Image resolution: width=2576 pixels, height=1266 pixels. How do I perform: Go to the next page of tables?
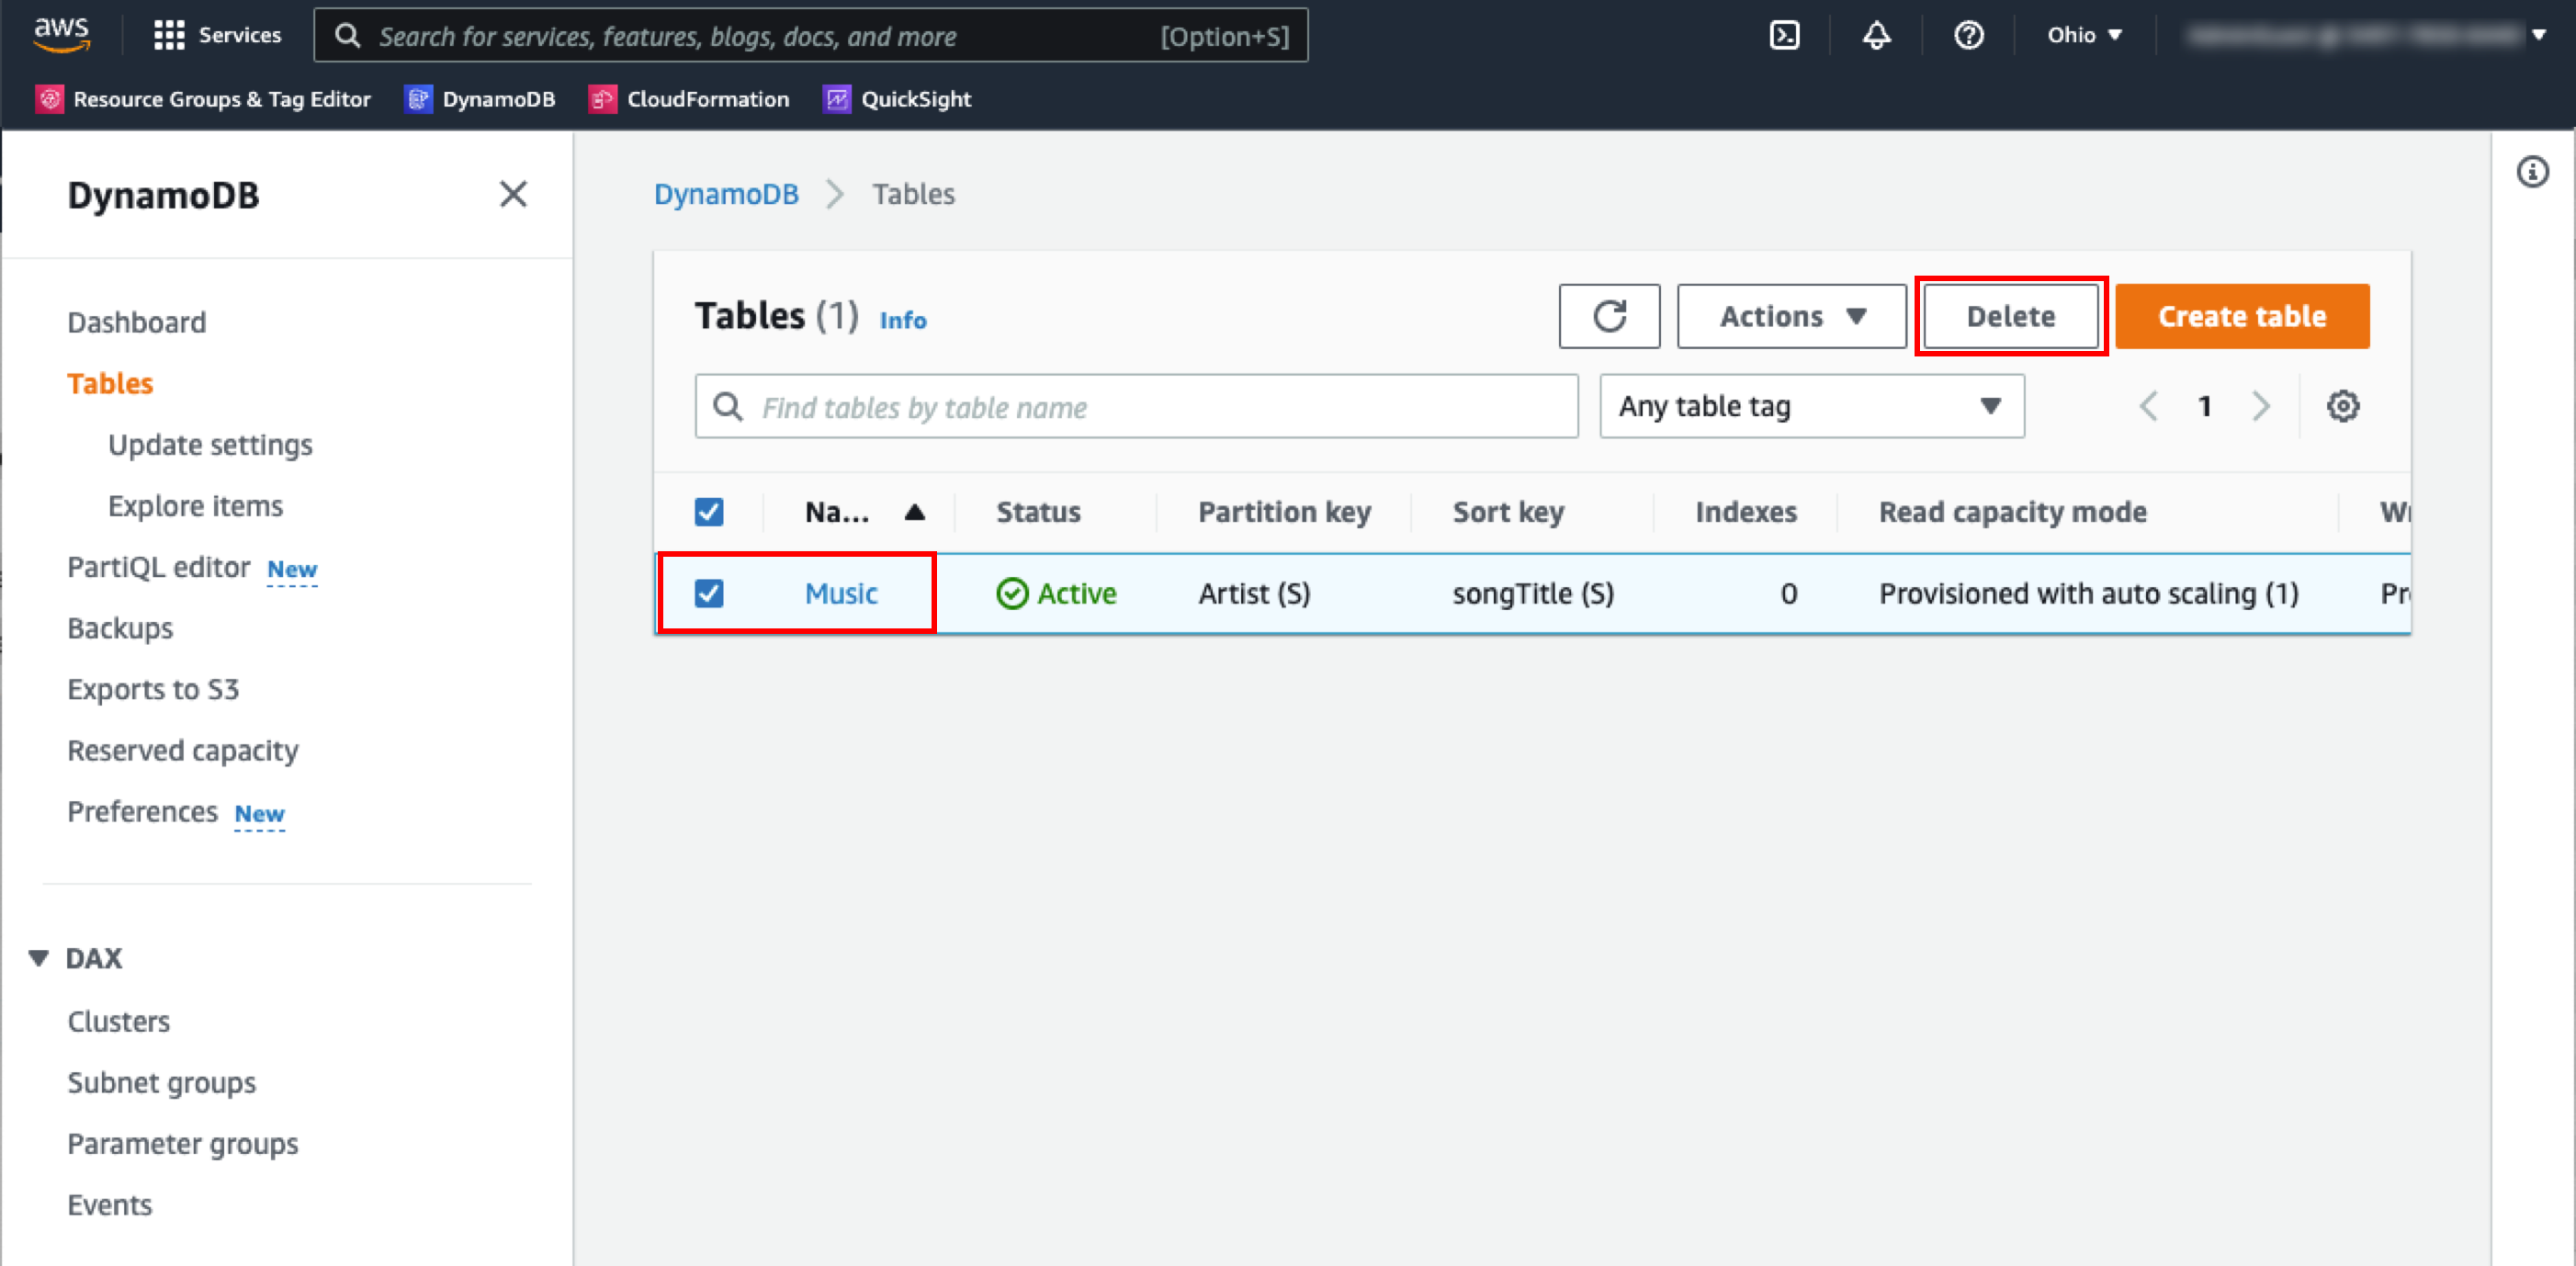(2260, 406)
